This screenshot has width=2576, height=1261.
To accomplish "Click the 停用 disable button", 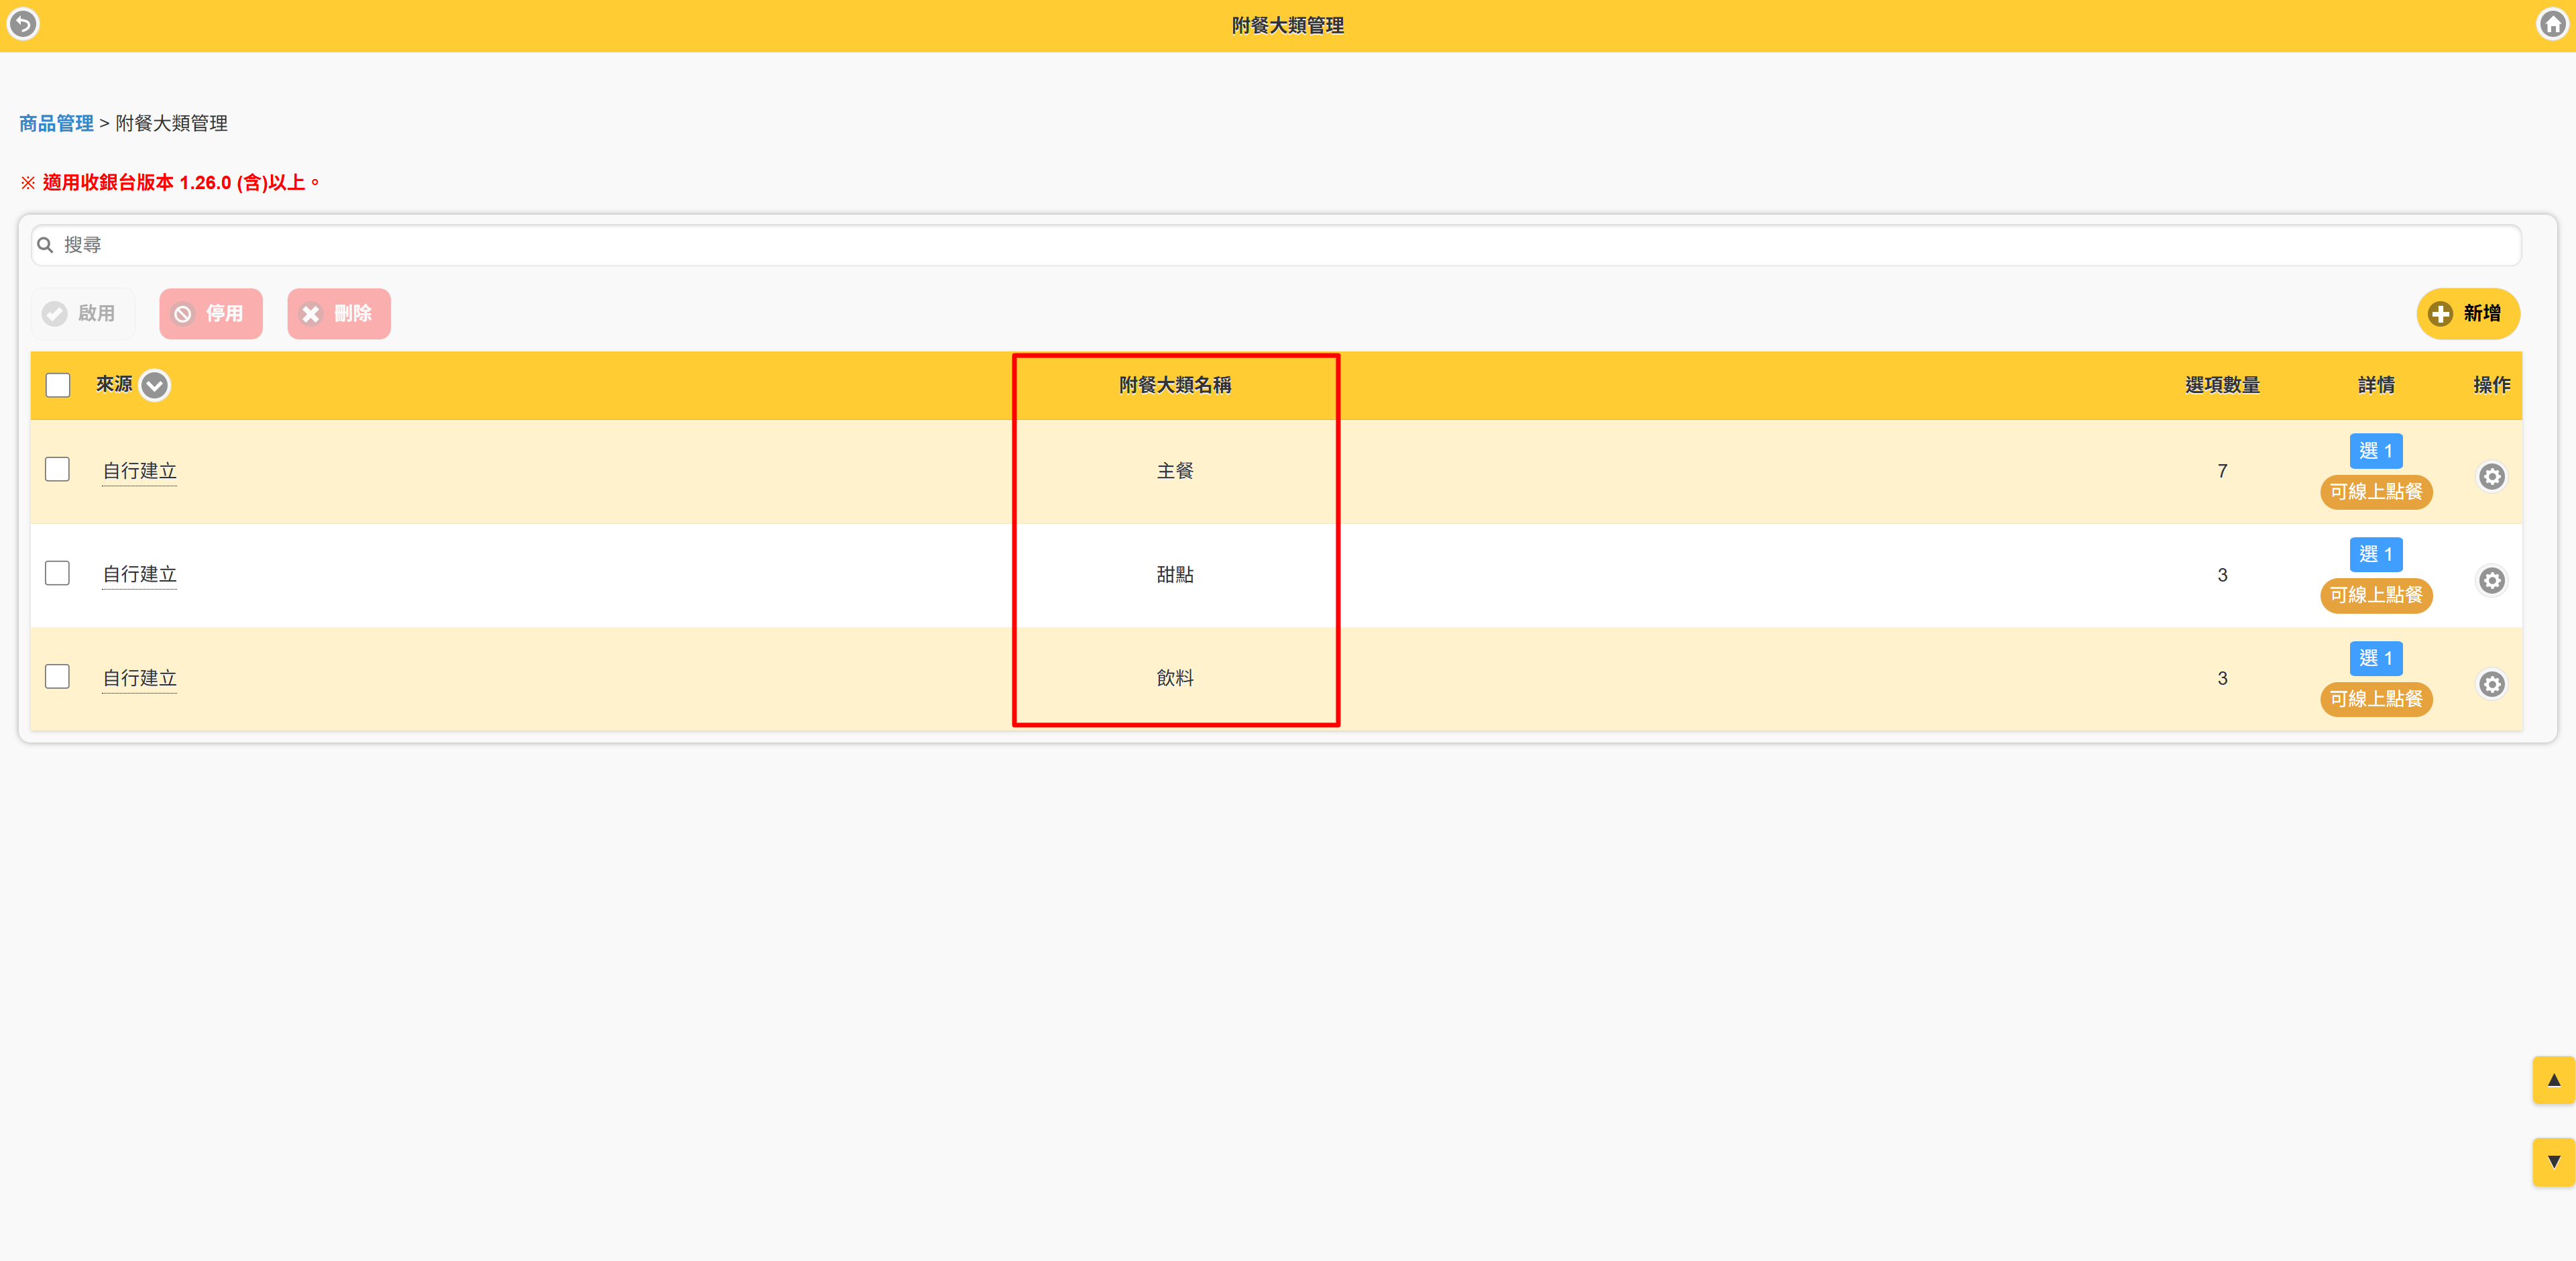I will coord(211,314).
